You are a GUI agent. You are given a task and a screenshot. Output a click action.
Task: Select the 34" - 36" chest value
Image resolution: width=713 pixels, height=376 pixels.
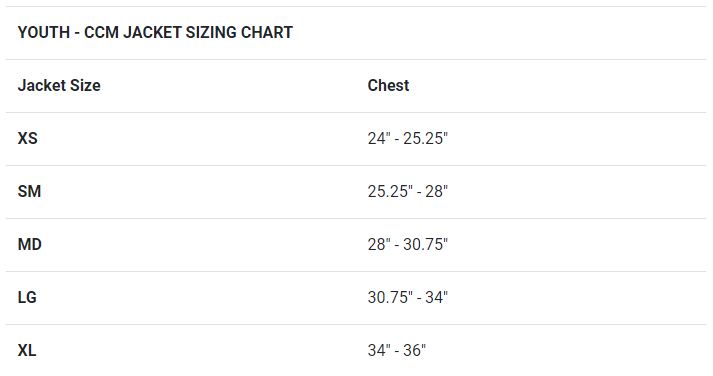click(397, 351)
